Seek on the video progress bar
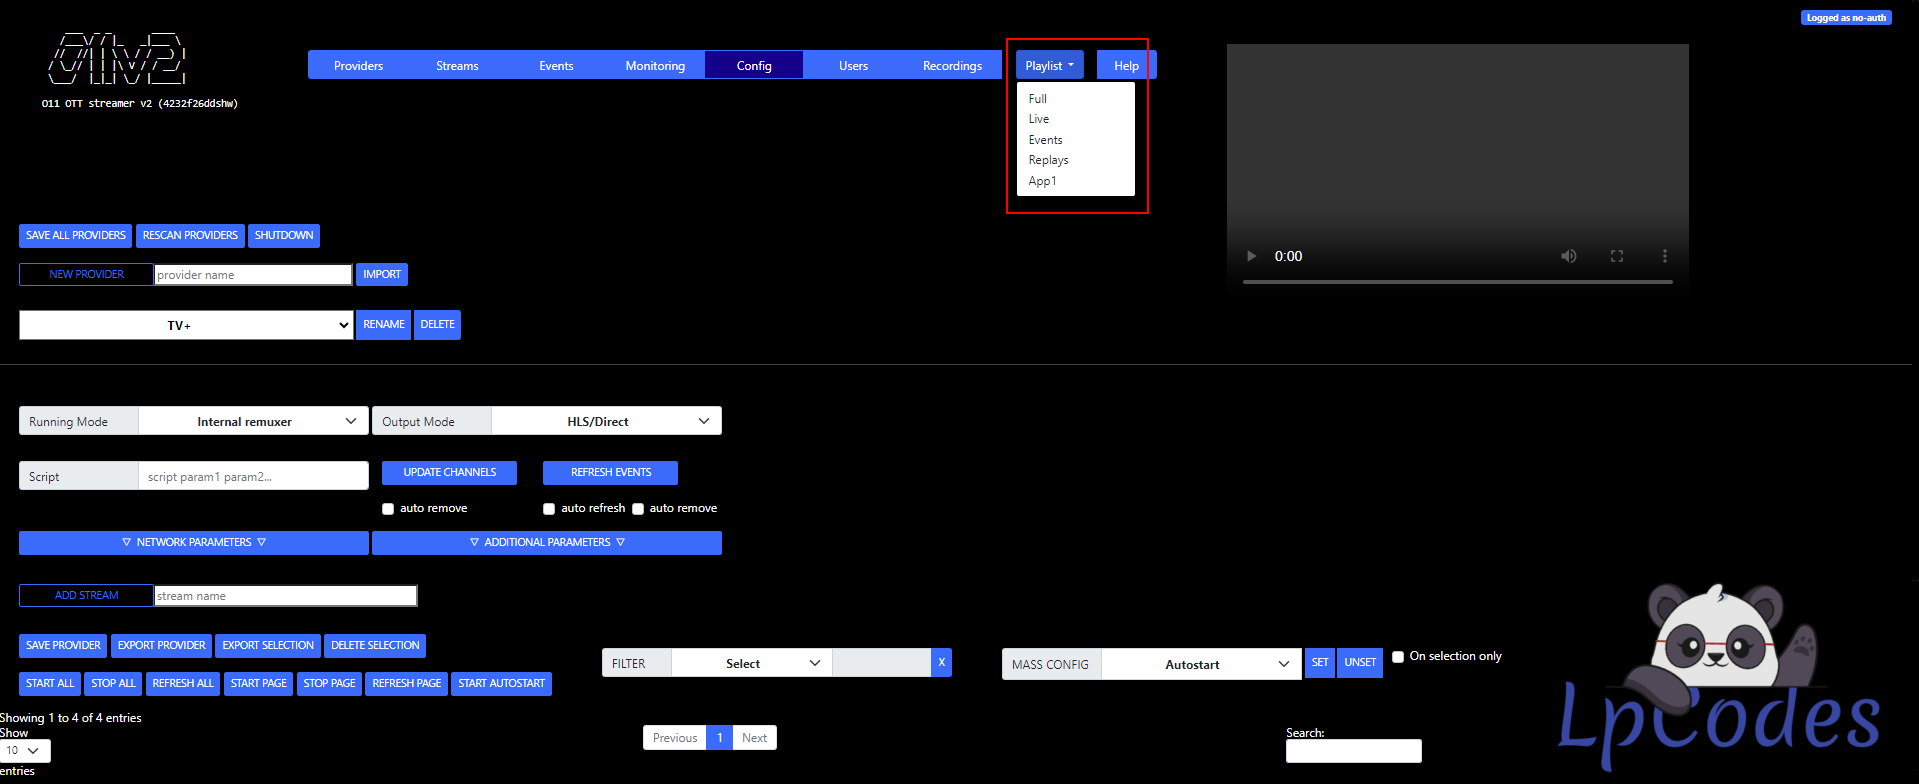This screenshot has width=1919, height=784. pyautogui.click(x=1457, y=282)
